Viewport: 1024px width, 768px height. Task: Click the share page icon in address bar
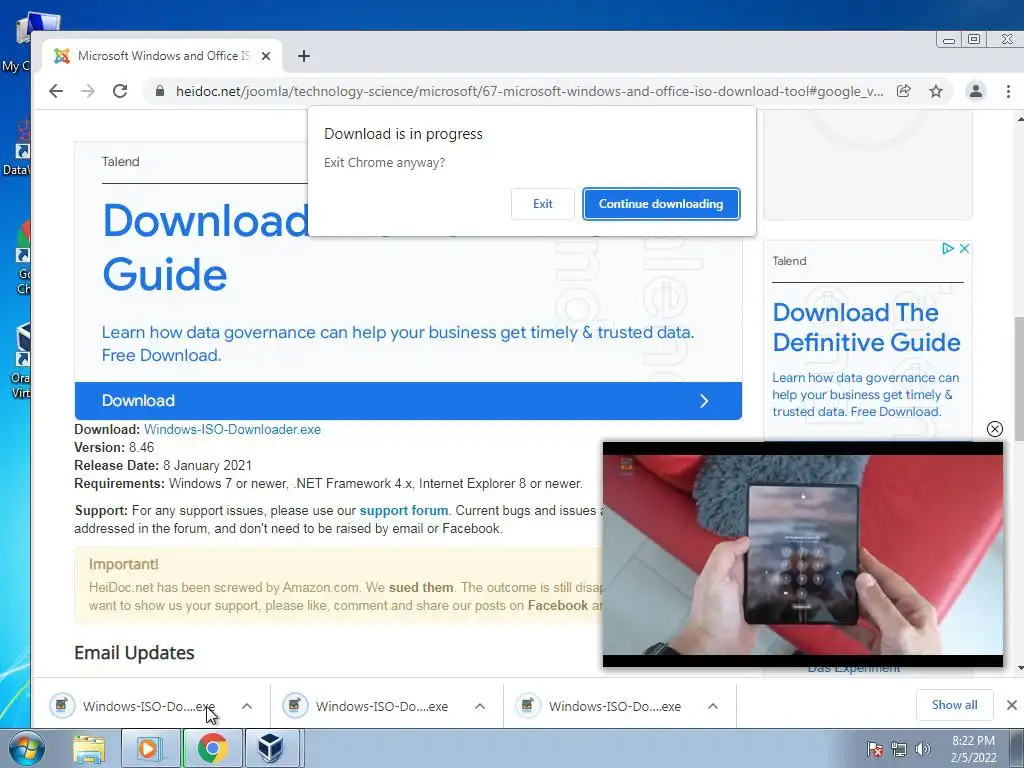[x=904, y=91]
